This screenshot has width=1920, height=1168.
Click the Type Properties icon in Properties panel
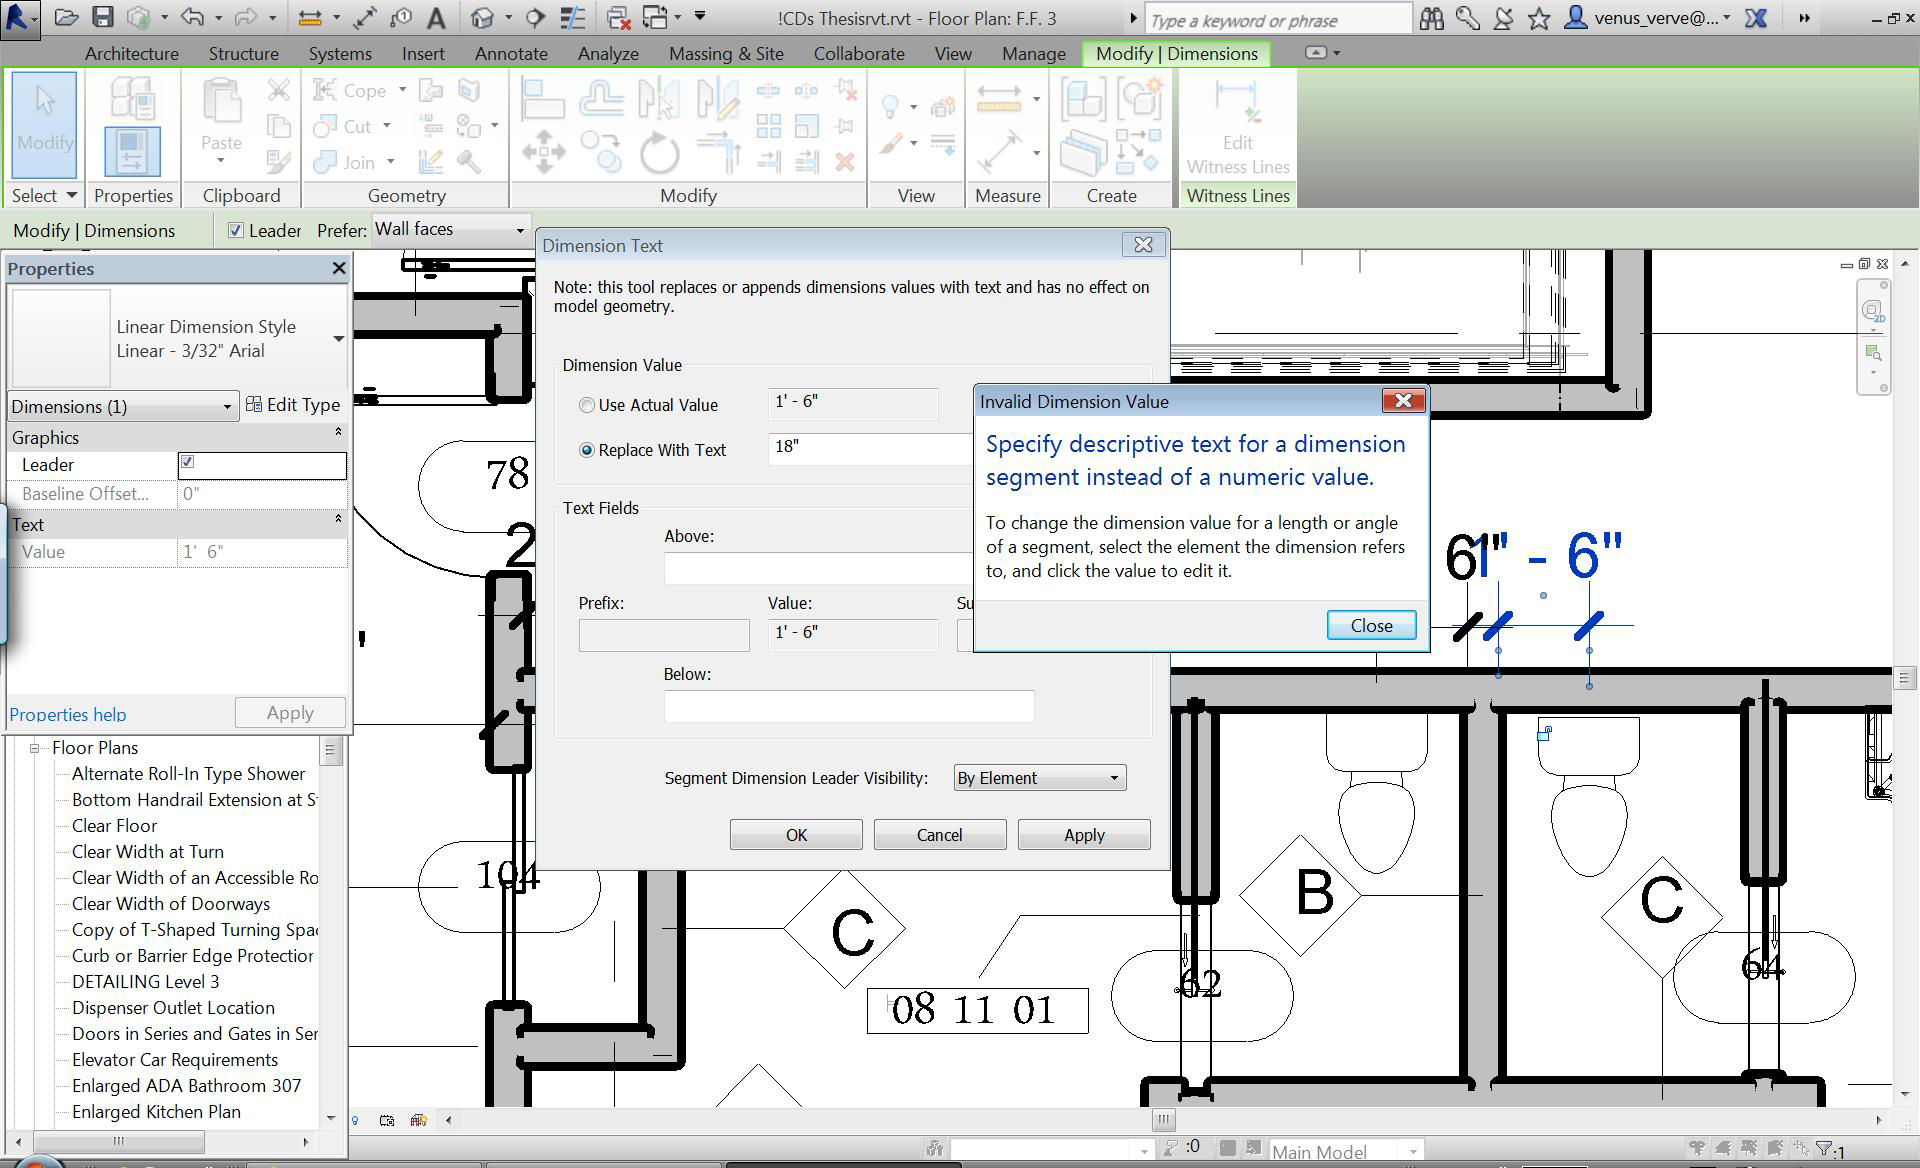pos(133,98)
